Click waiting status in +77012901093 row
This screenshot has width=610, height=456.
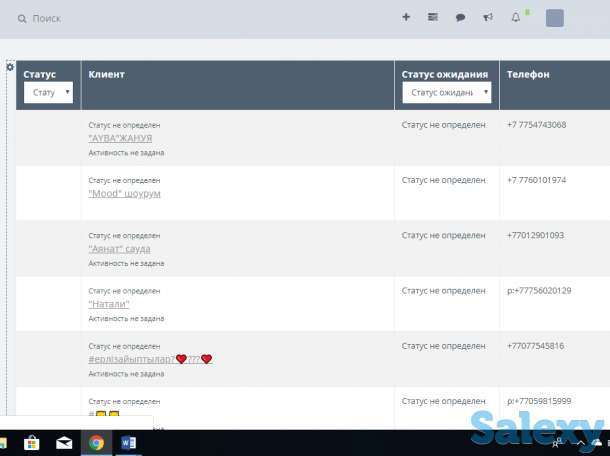(x=443, y=235)
